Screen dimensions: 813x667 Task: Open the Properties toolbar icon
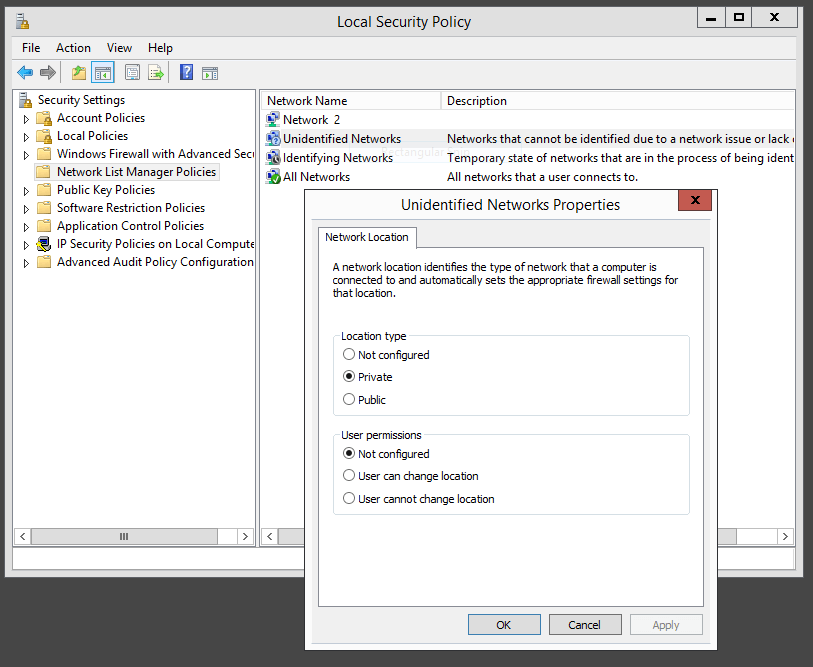(131, 71)
